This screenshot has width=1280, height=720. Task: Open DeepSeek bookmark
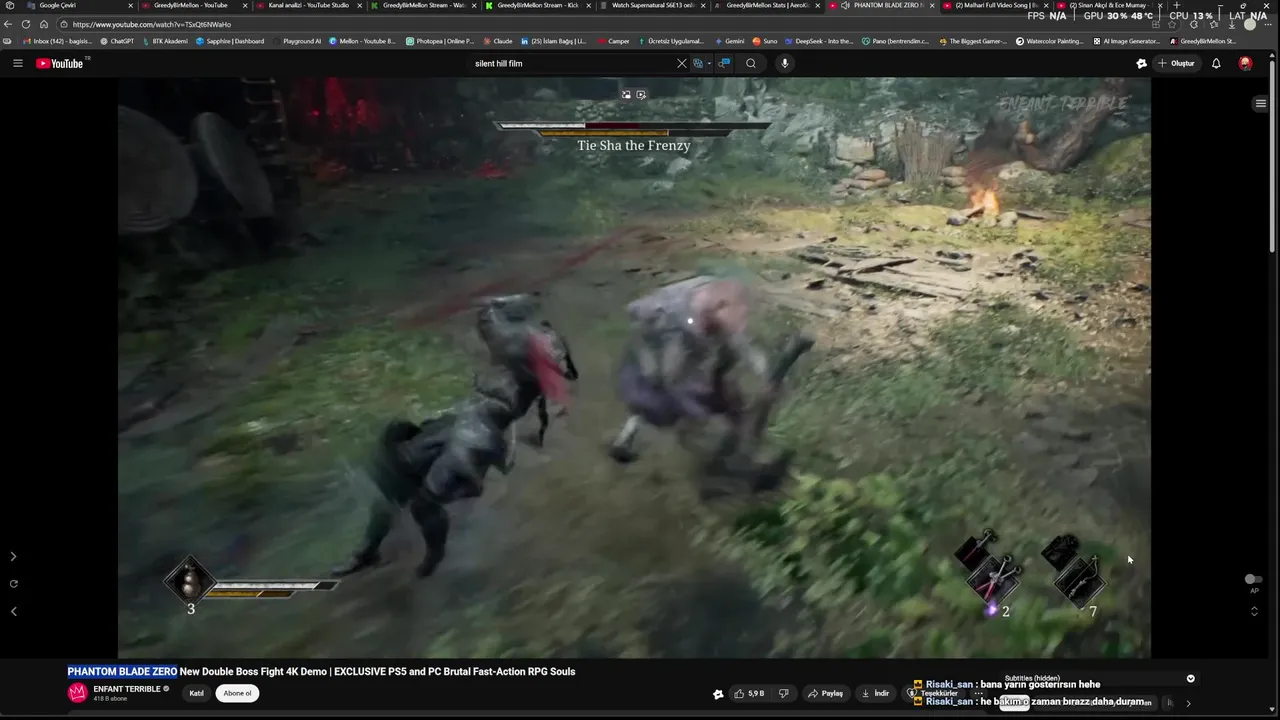tap(819, 41)
